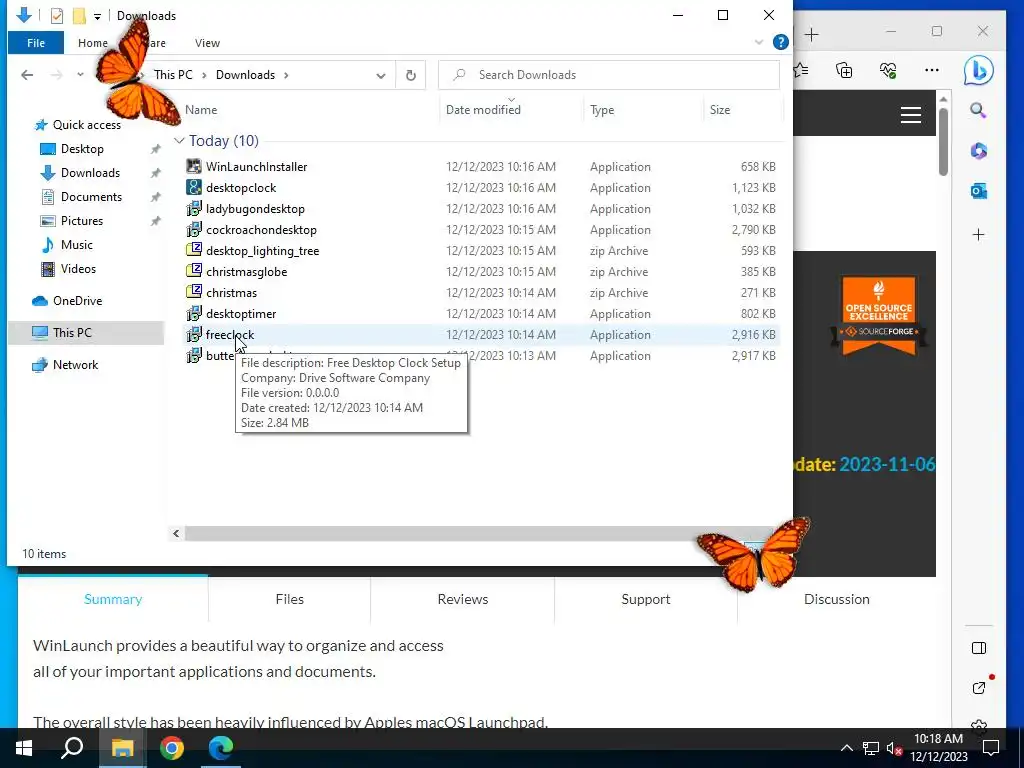Image resolution: width=1024 pixels, height=768 pixels.
Task: Click the horizontal scrollbar in Explorer
Action: click(478, 534)
